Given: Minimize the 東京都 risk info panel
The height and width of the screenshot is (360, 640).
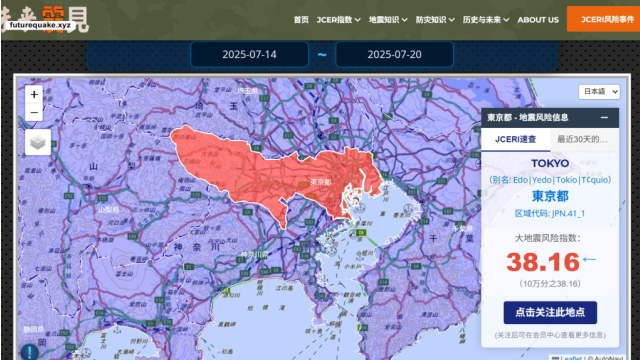Looking at the screenshot, I should [604, 118].
